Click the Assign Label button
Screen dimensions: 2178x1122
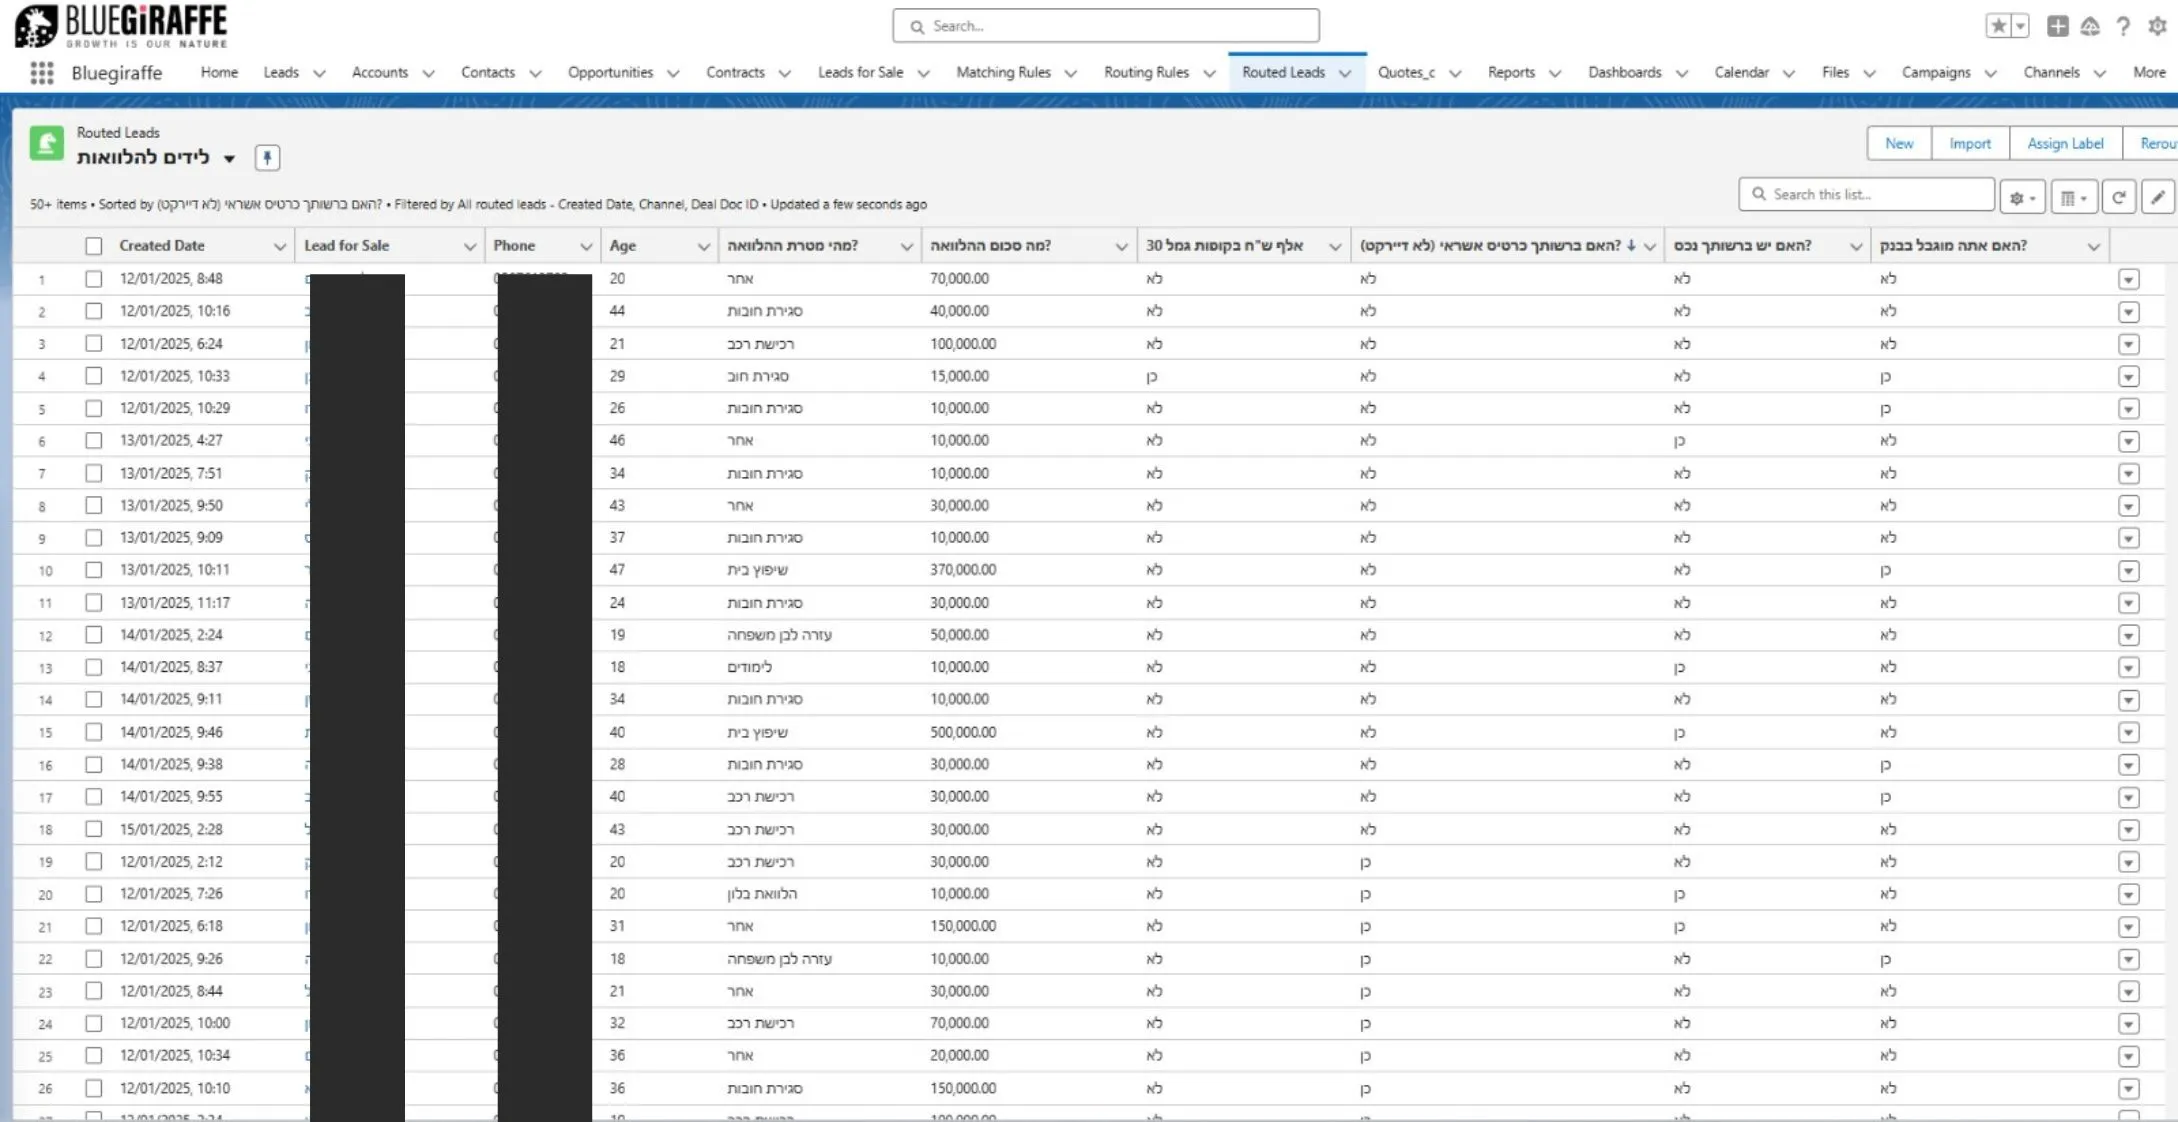2065,143
